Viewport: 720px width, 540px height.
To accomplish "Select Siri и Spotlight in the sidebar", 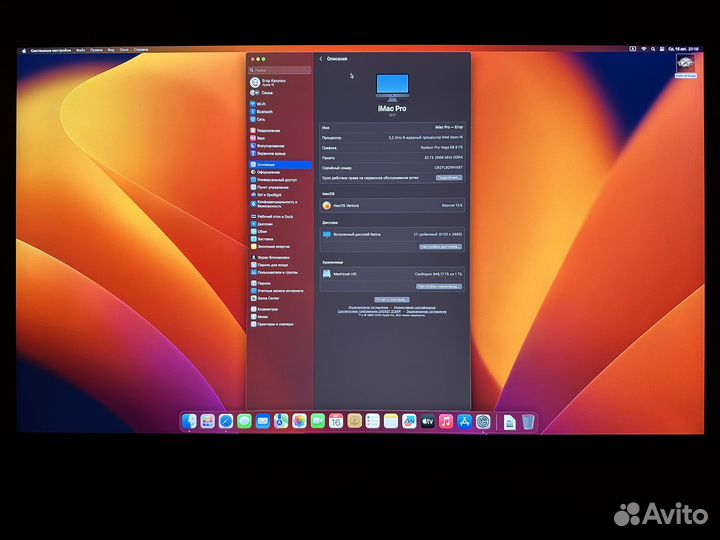I will tap(266, 195).
